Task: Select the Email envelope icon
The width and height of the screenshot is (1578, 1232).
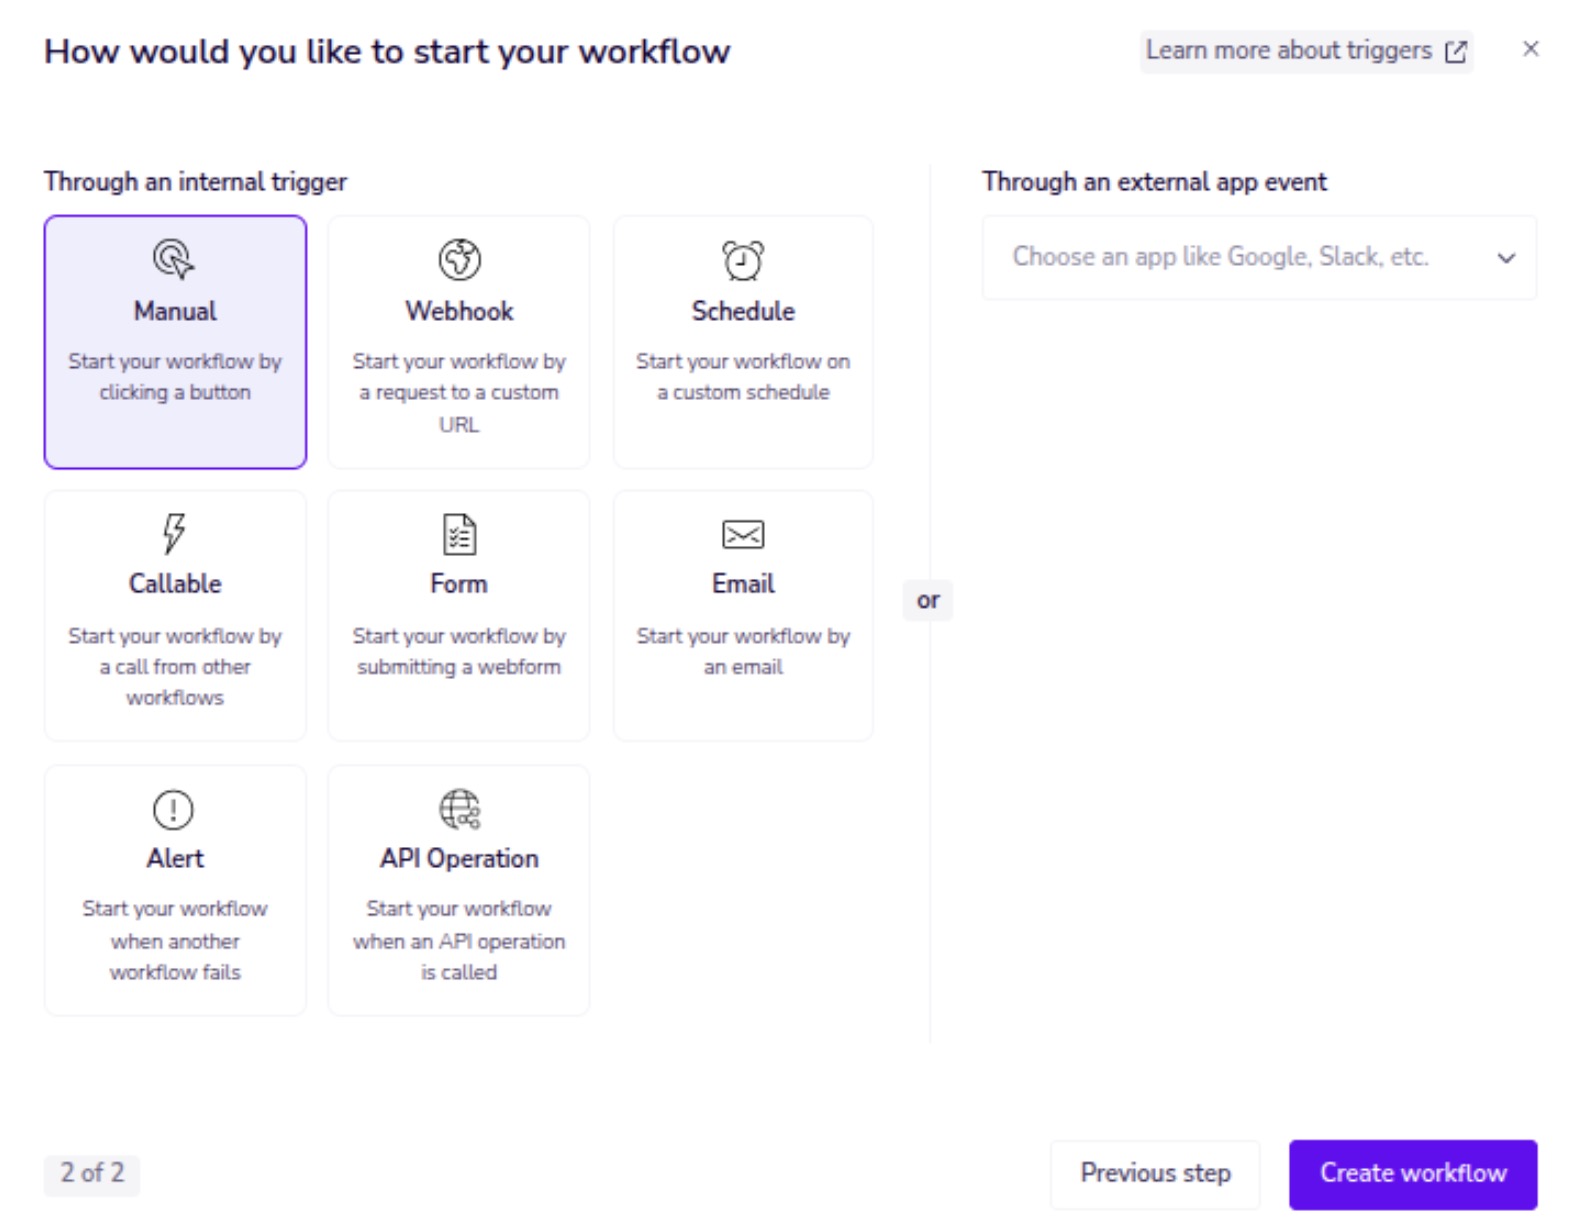Action: (742, 534)
